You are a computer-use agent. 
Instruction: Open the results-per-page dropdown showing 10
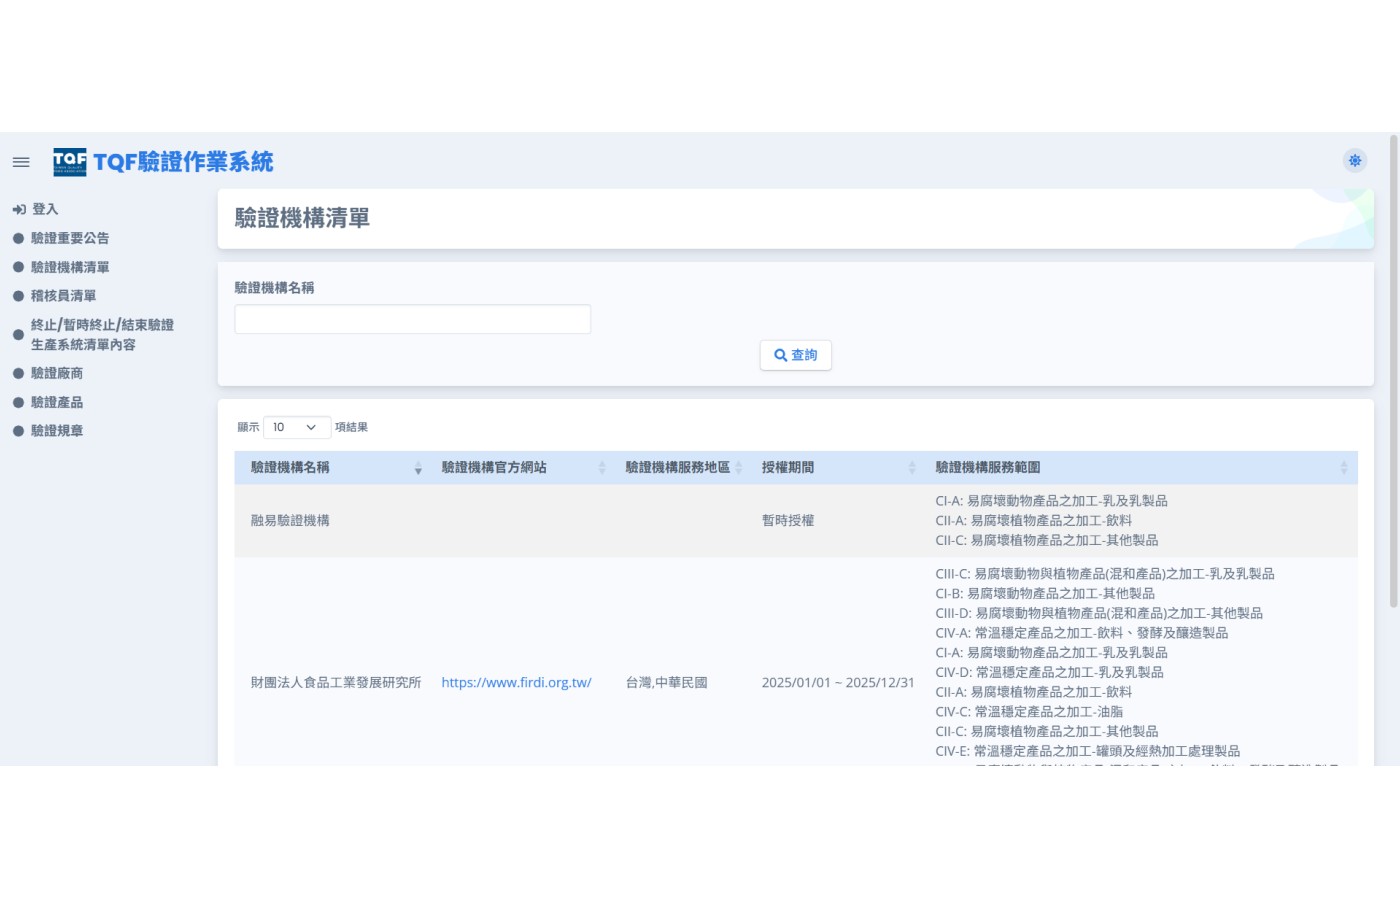(296, 427)
